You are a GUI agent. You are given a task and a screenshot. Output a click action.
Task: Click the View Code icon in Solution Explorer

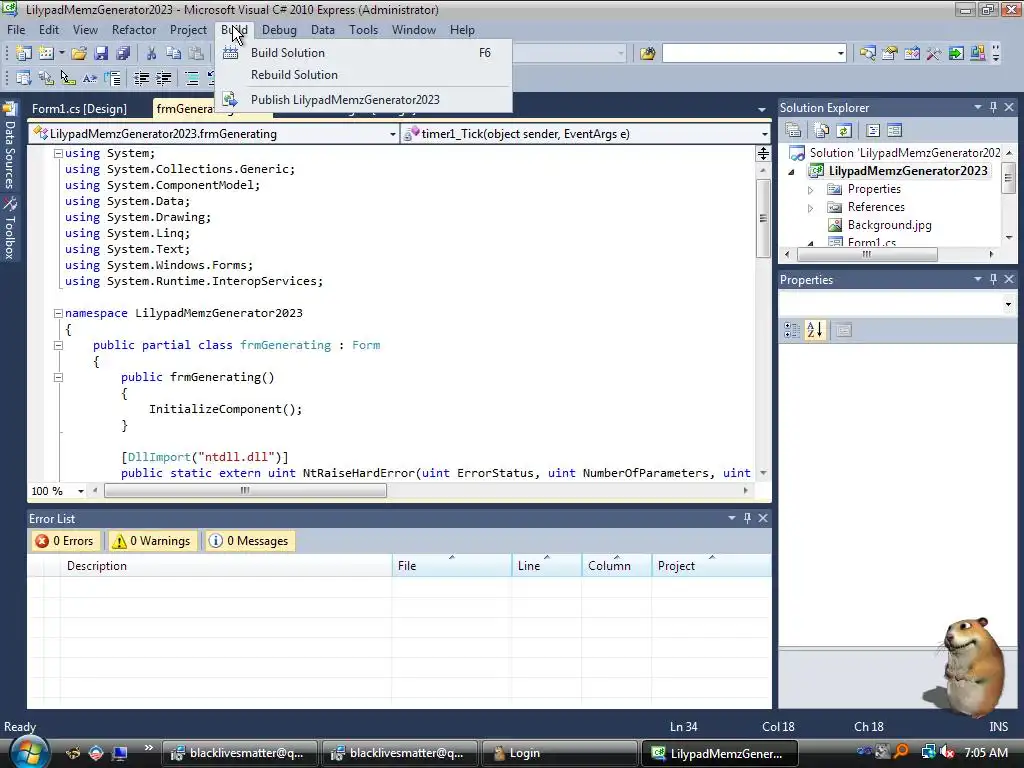872,130
